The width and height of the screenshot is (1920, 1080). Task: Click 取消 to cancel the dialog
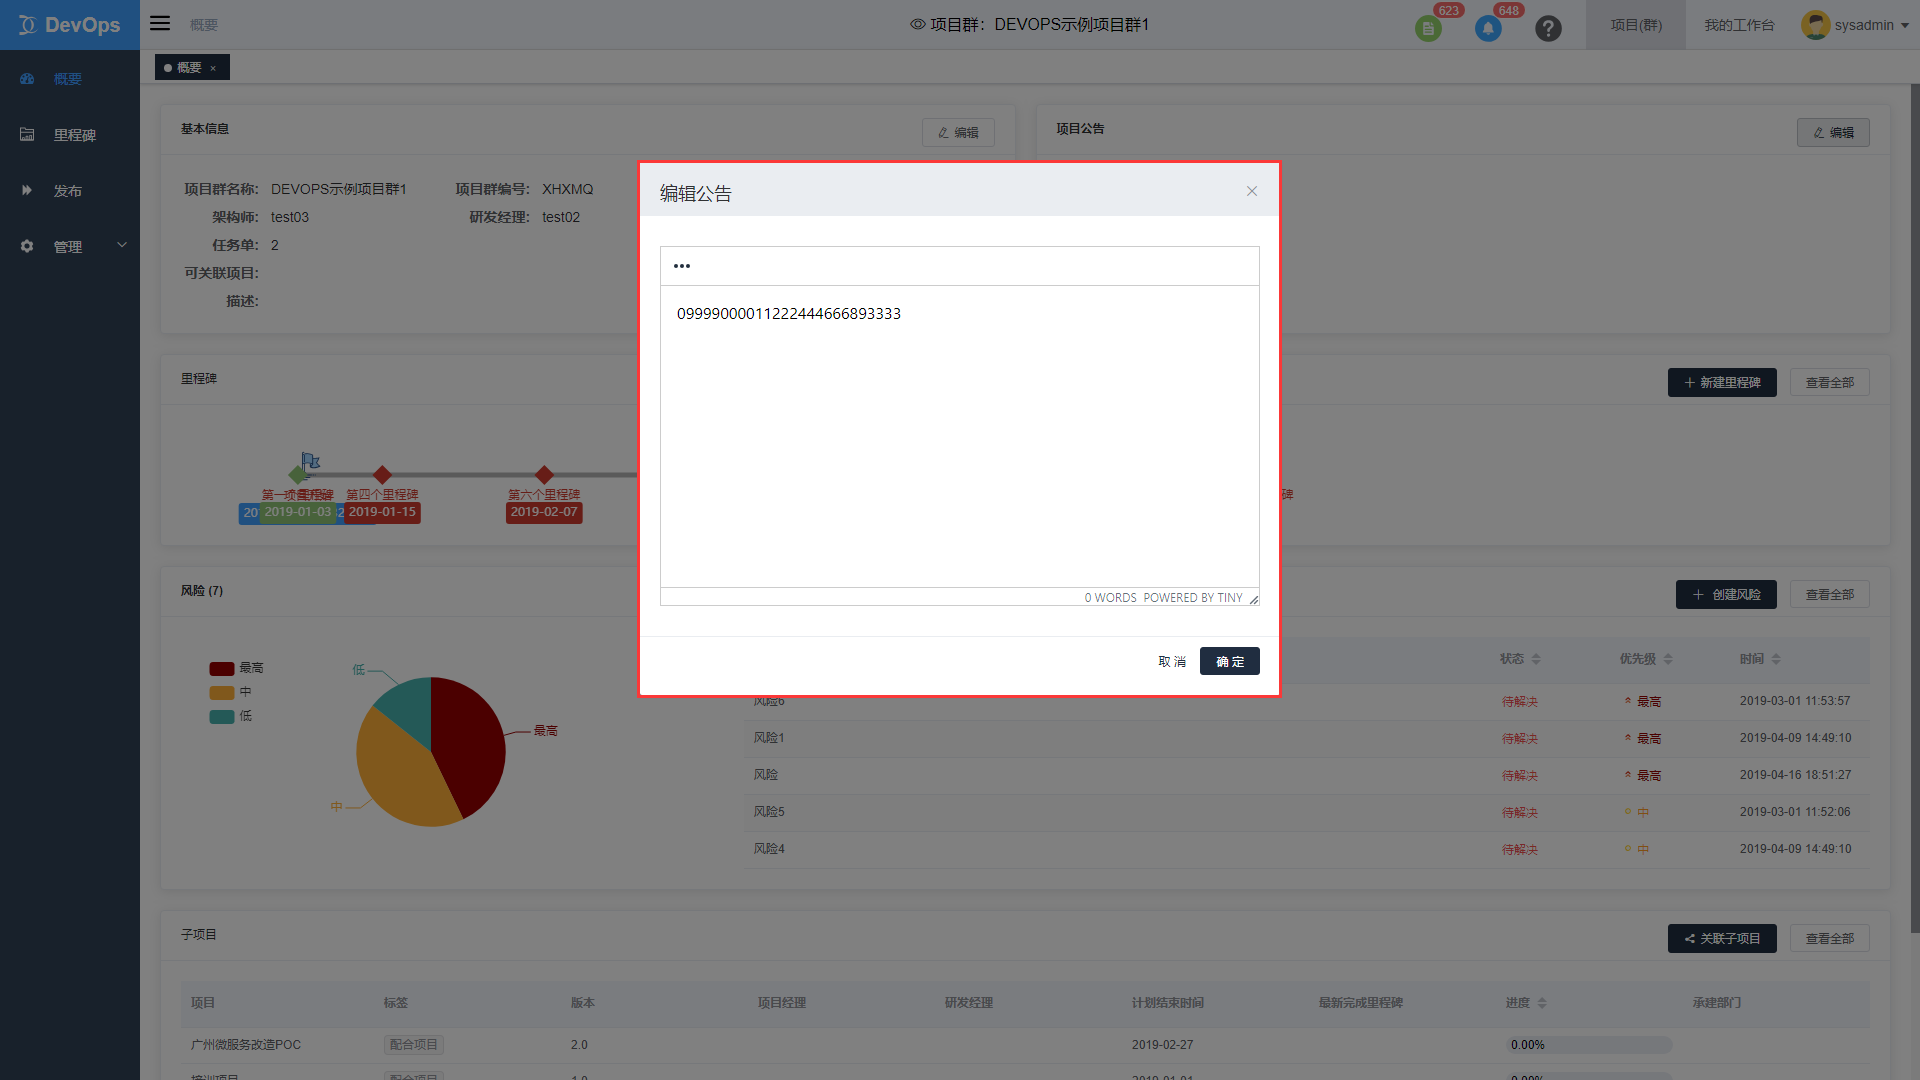[1172, 662]
